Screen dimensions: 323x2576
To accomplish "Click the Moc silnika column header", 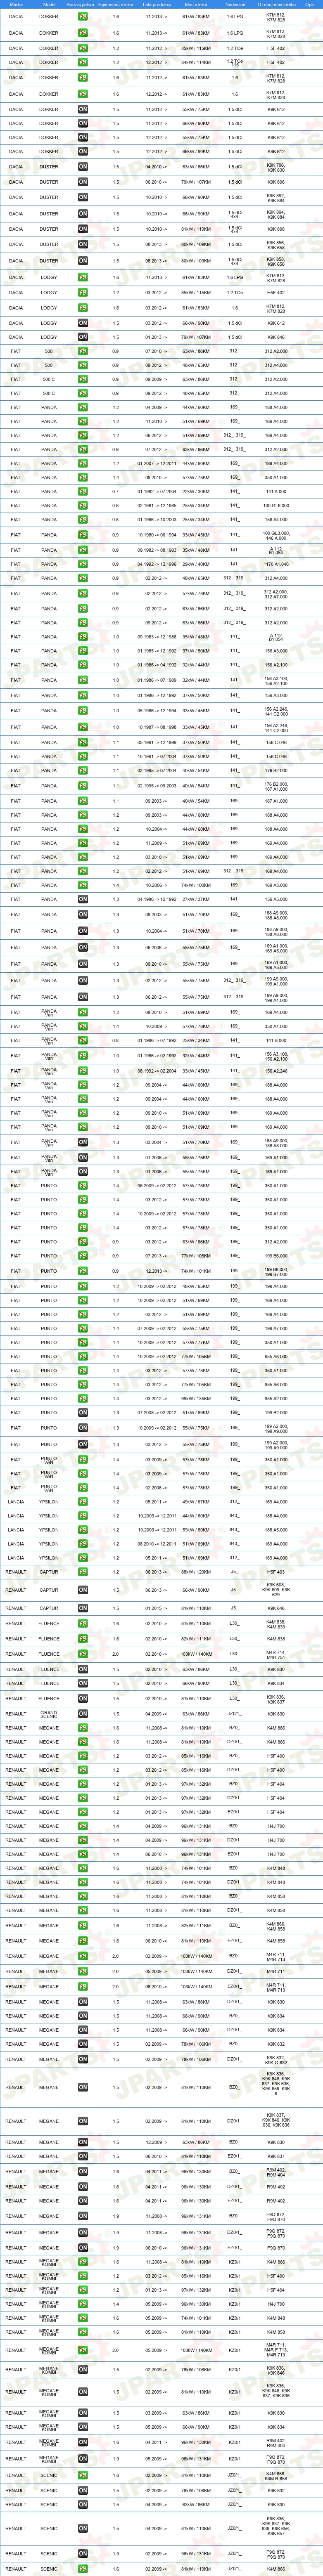I will 196,4.
